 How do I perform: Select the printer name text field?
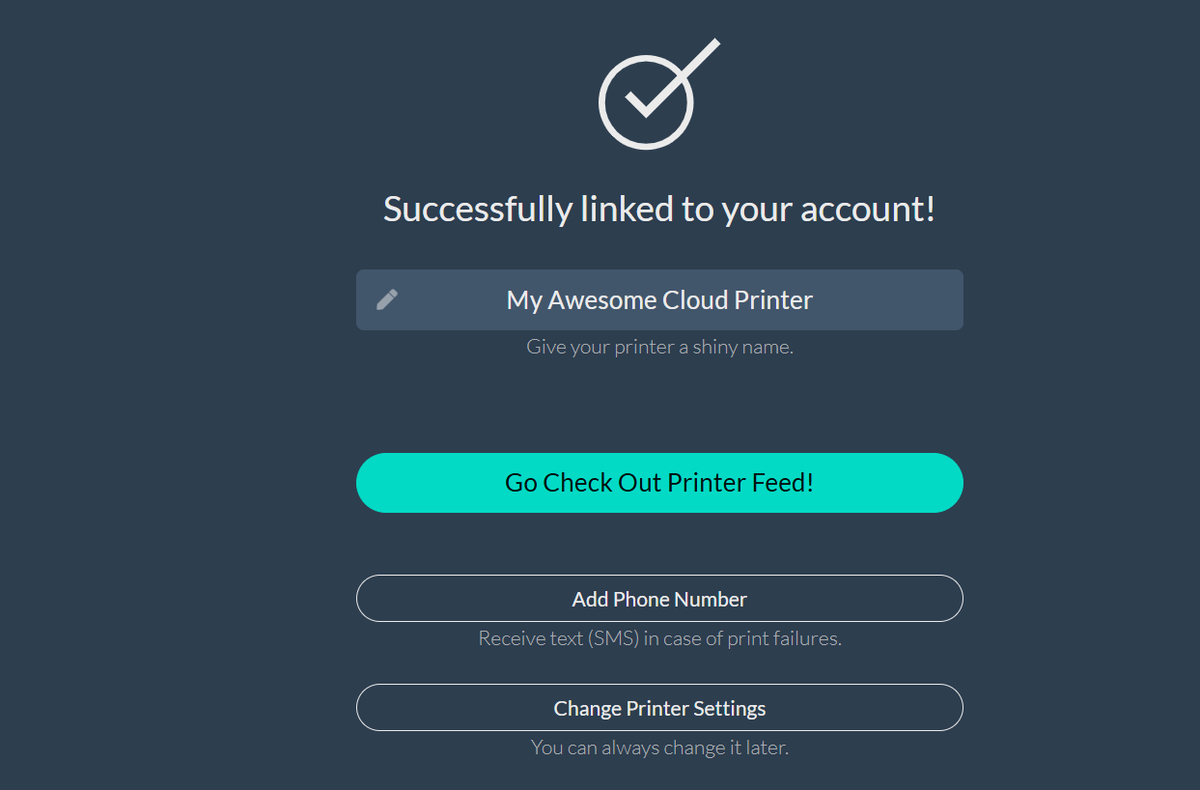coord(660,299)
